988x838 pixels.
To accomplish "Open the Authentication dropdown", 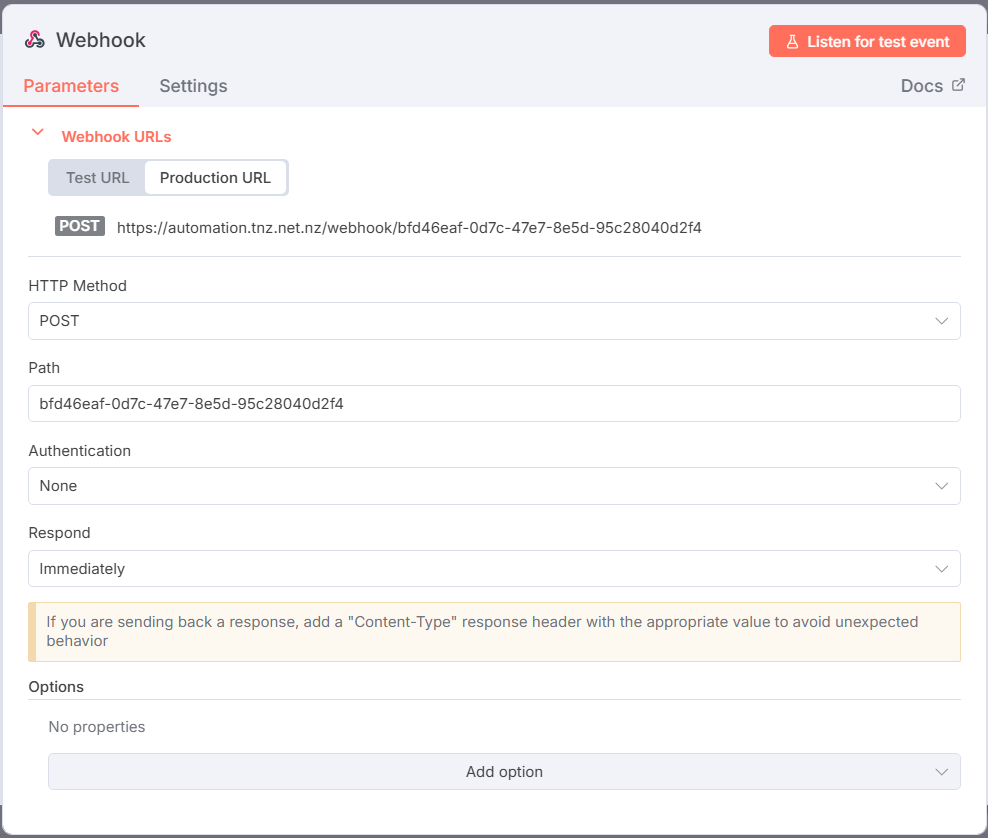I will (x=494, y=486).
